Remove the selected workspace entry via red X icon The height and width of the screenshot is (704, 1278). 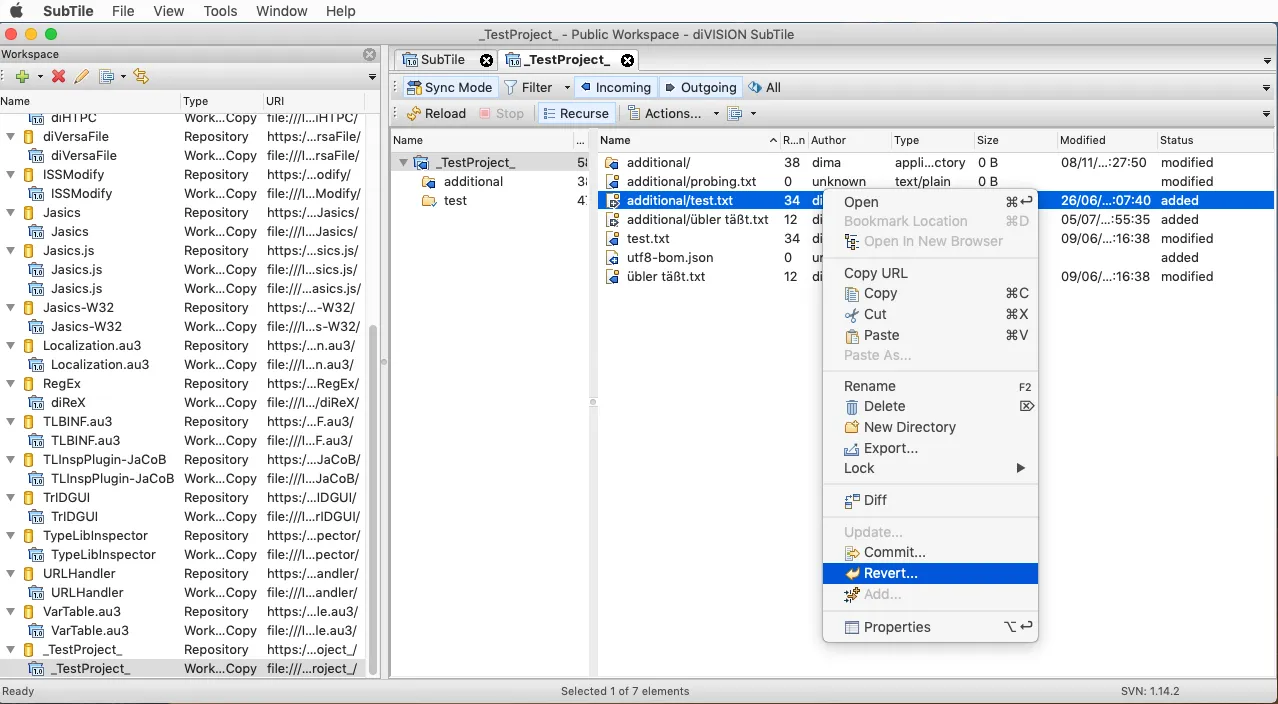point(58,76)
